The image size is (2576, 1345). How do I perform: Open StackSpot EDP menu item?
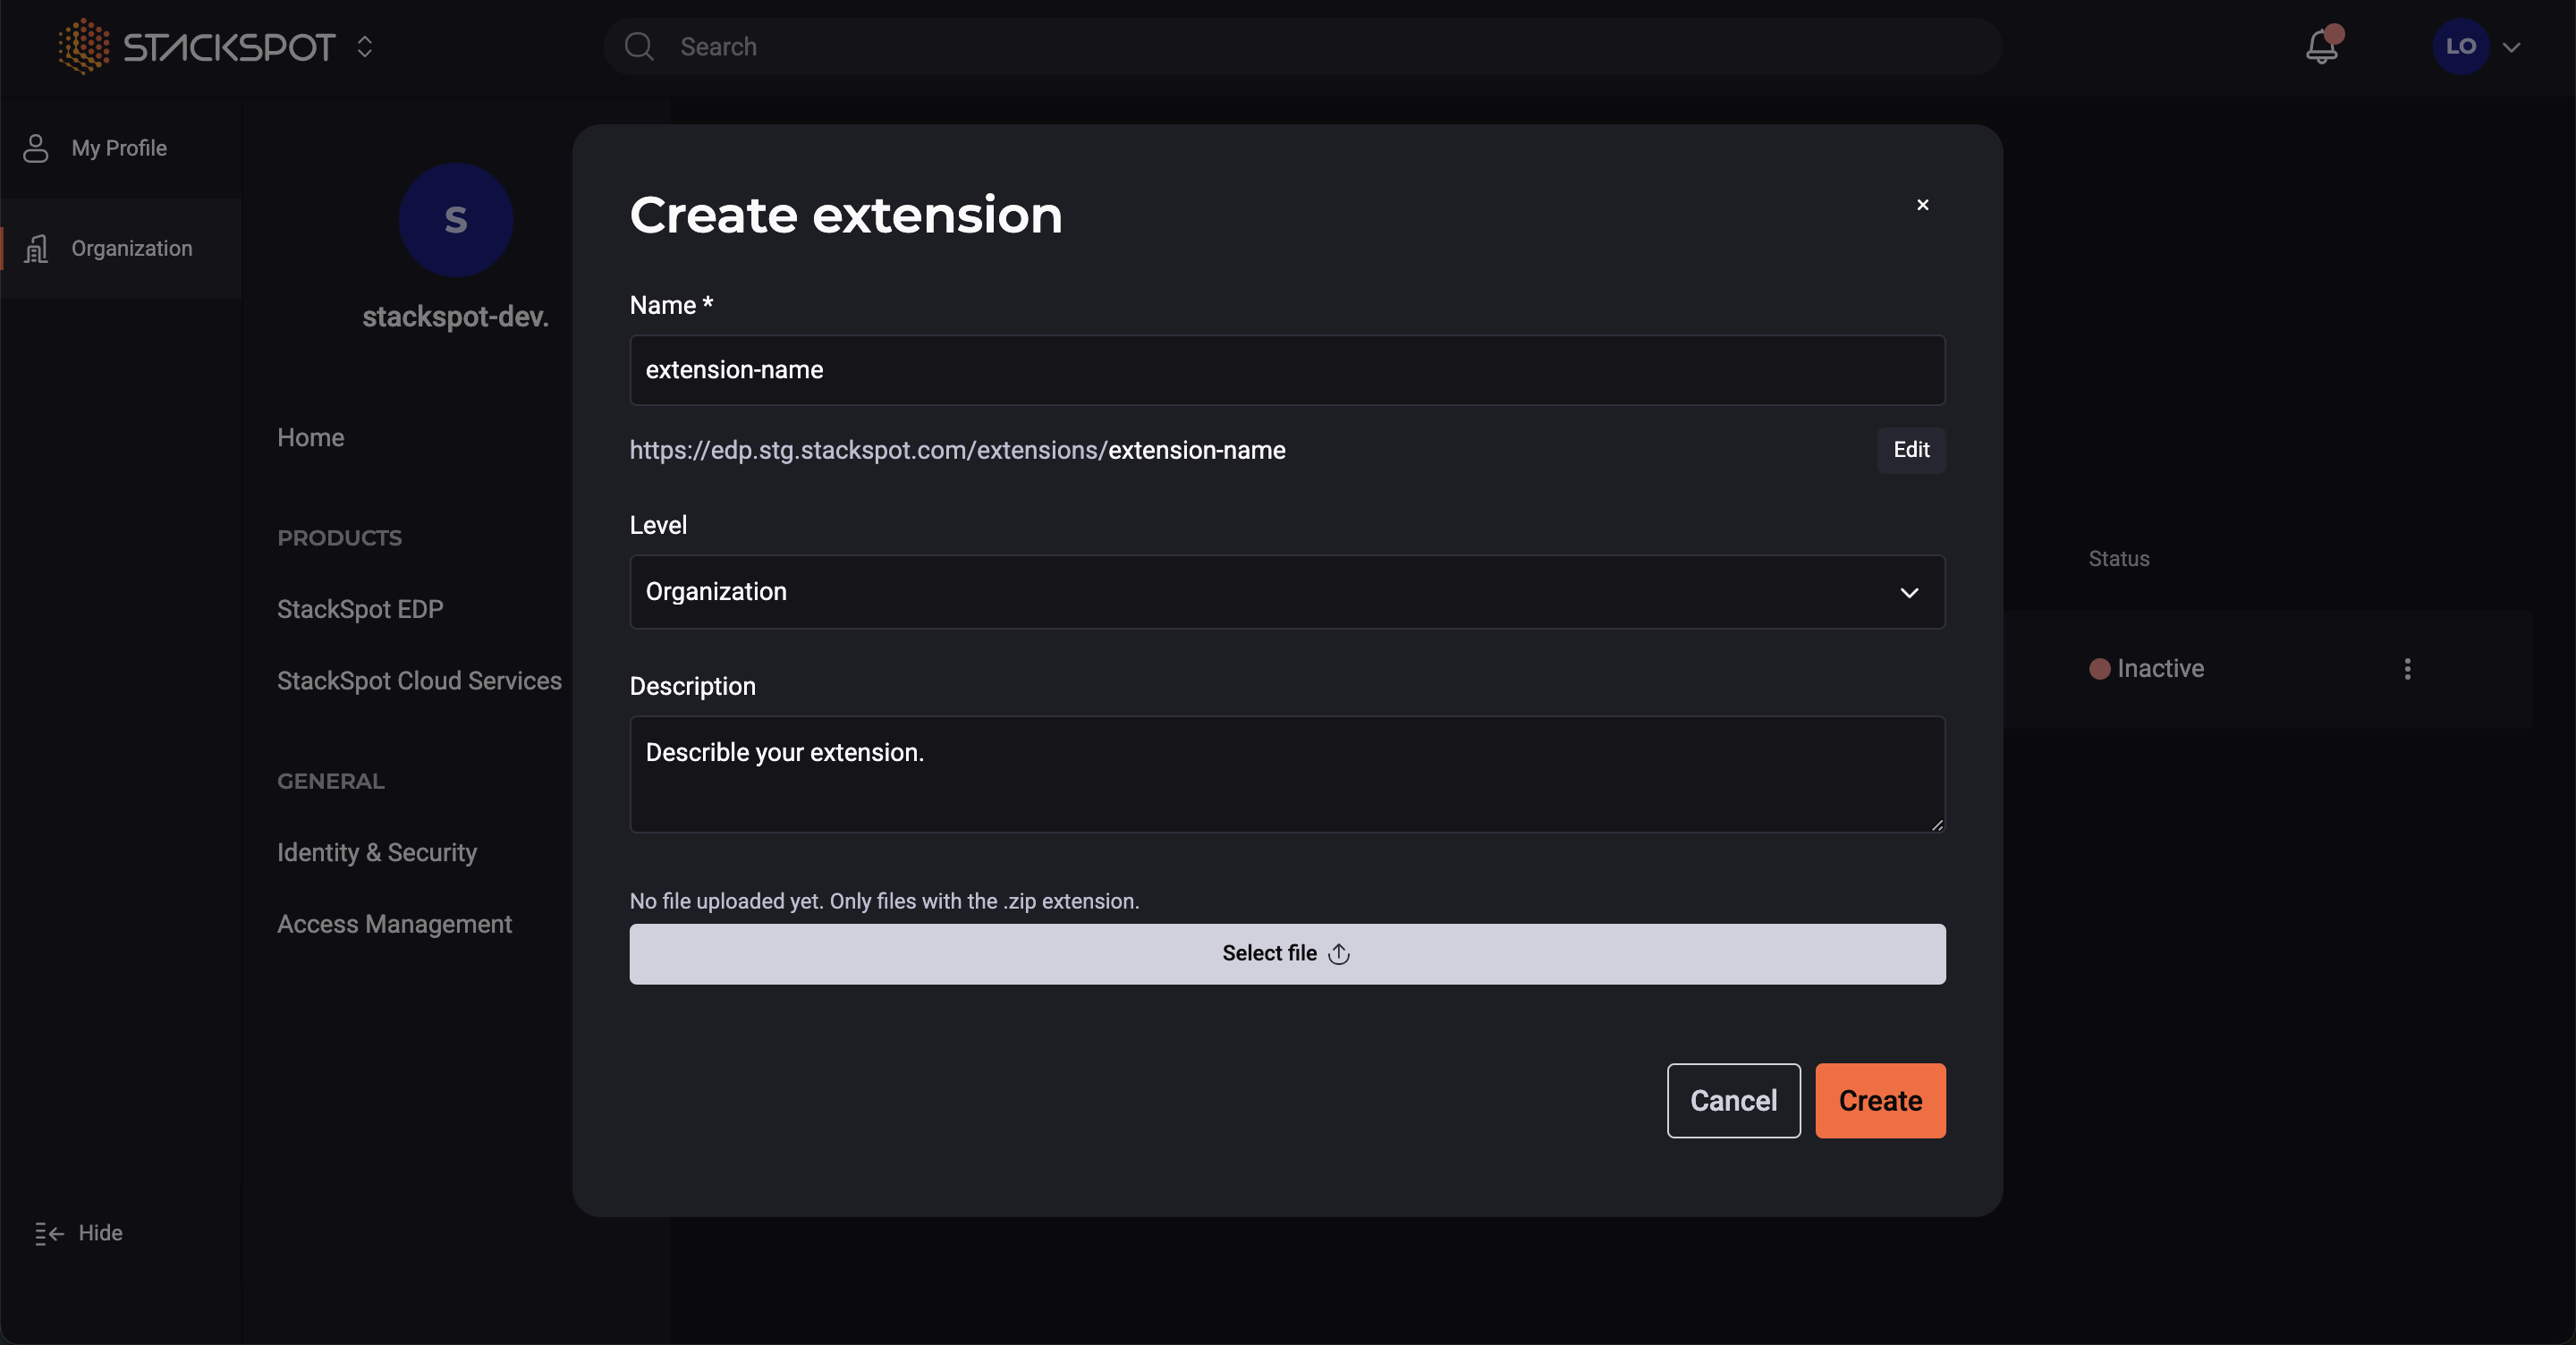click(x=360, y=609)
